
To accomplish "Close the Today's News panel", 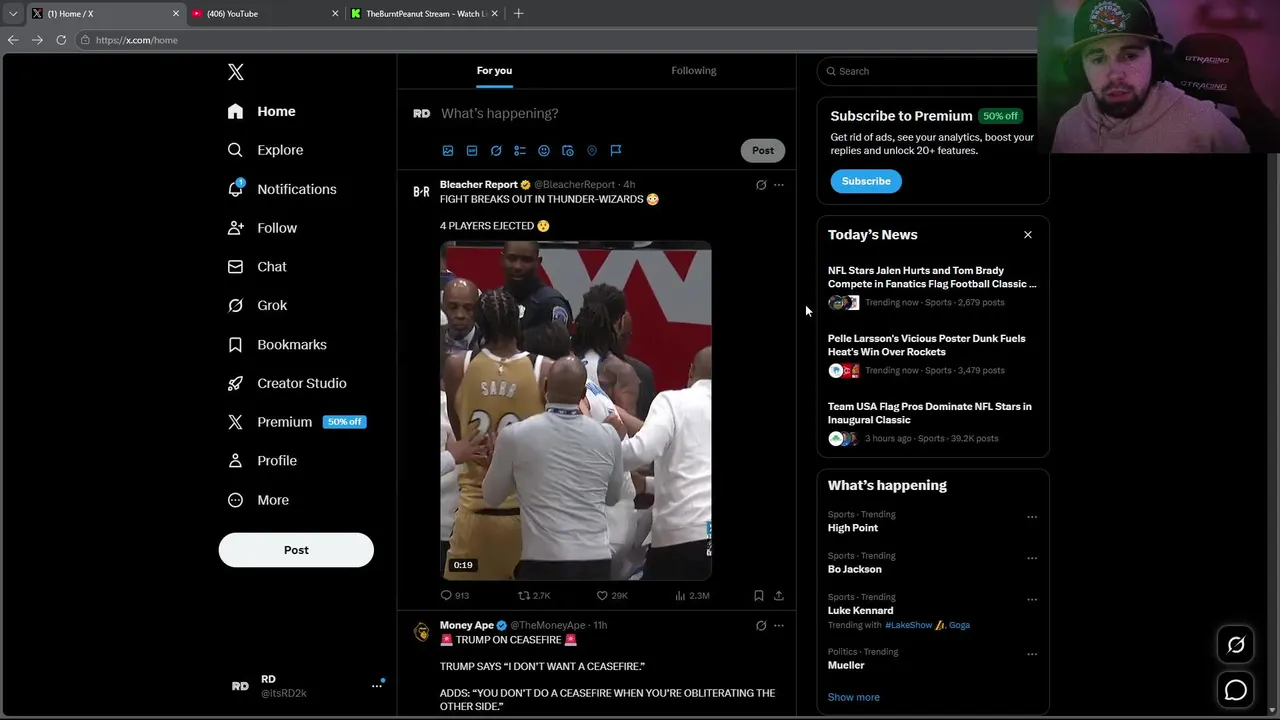I will (1028, 235).
